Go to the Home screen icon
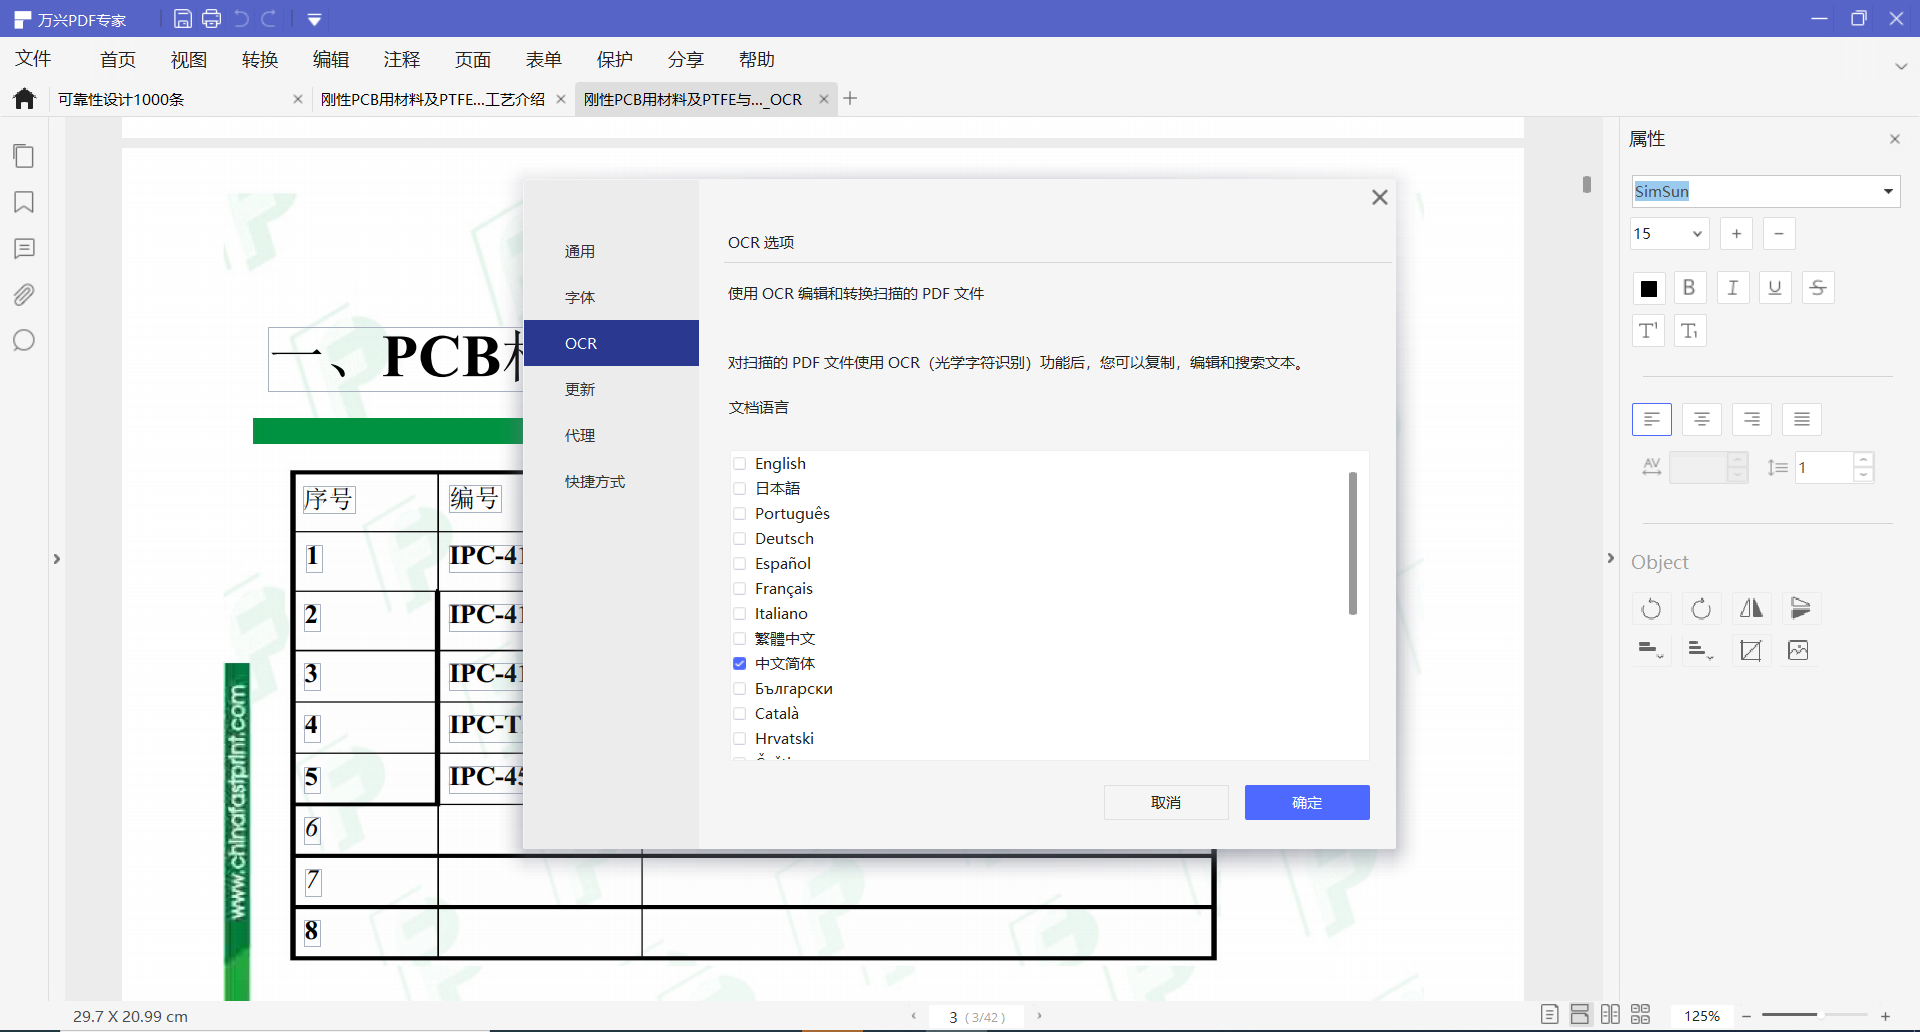The image size is (1920, 1032). click(x=24, y=98)
